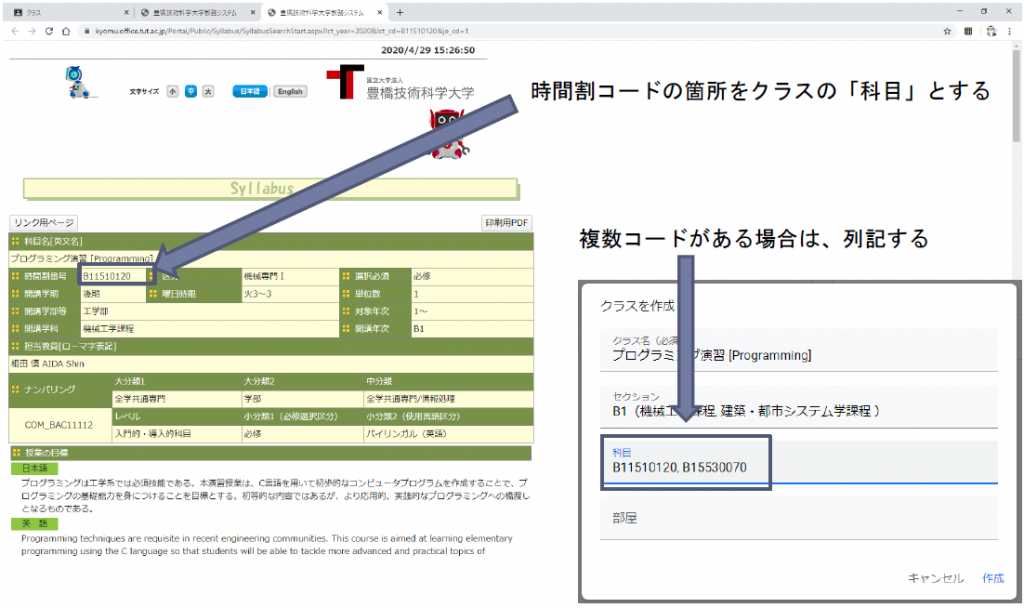This screenshot has width=1024, height=608.
Task: Switch page language to English
Action: point(290,91)
